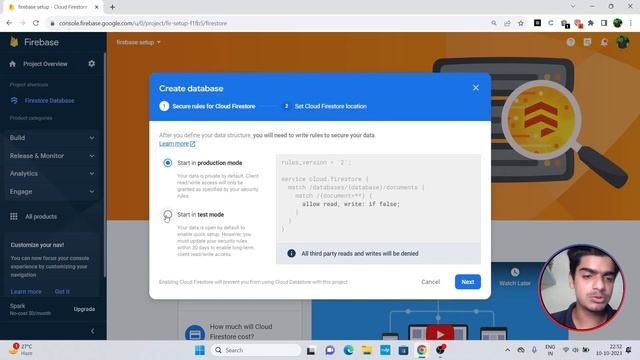Open Chrome from taskbar
Screen dimensions: 640x360
pos(422,350)
